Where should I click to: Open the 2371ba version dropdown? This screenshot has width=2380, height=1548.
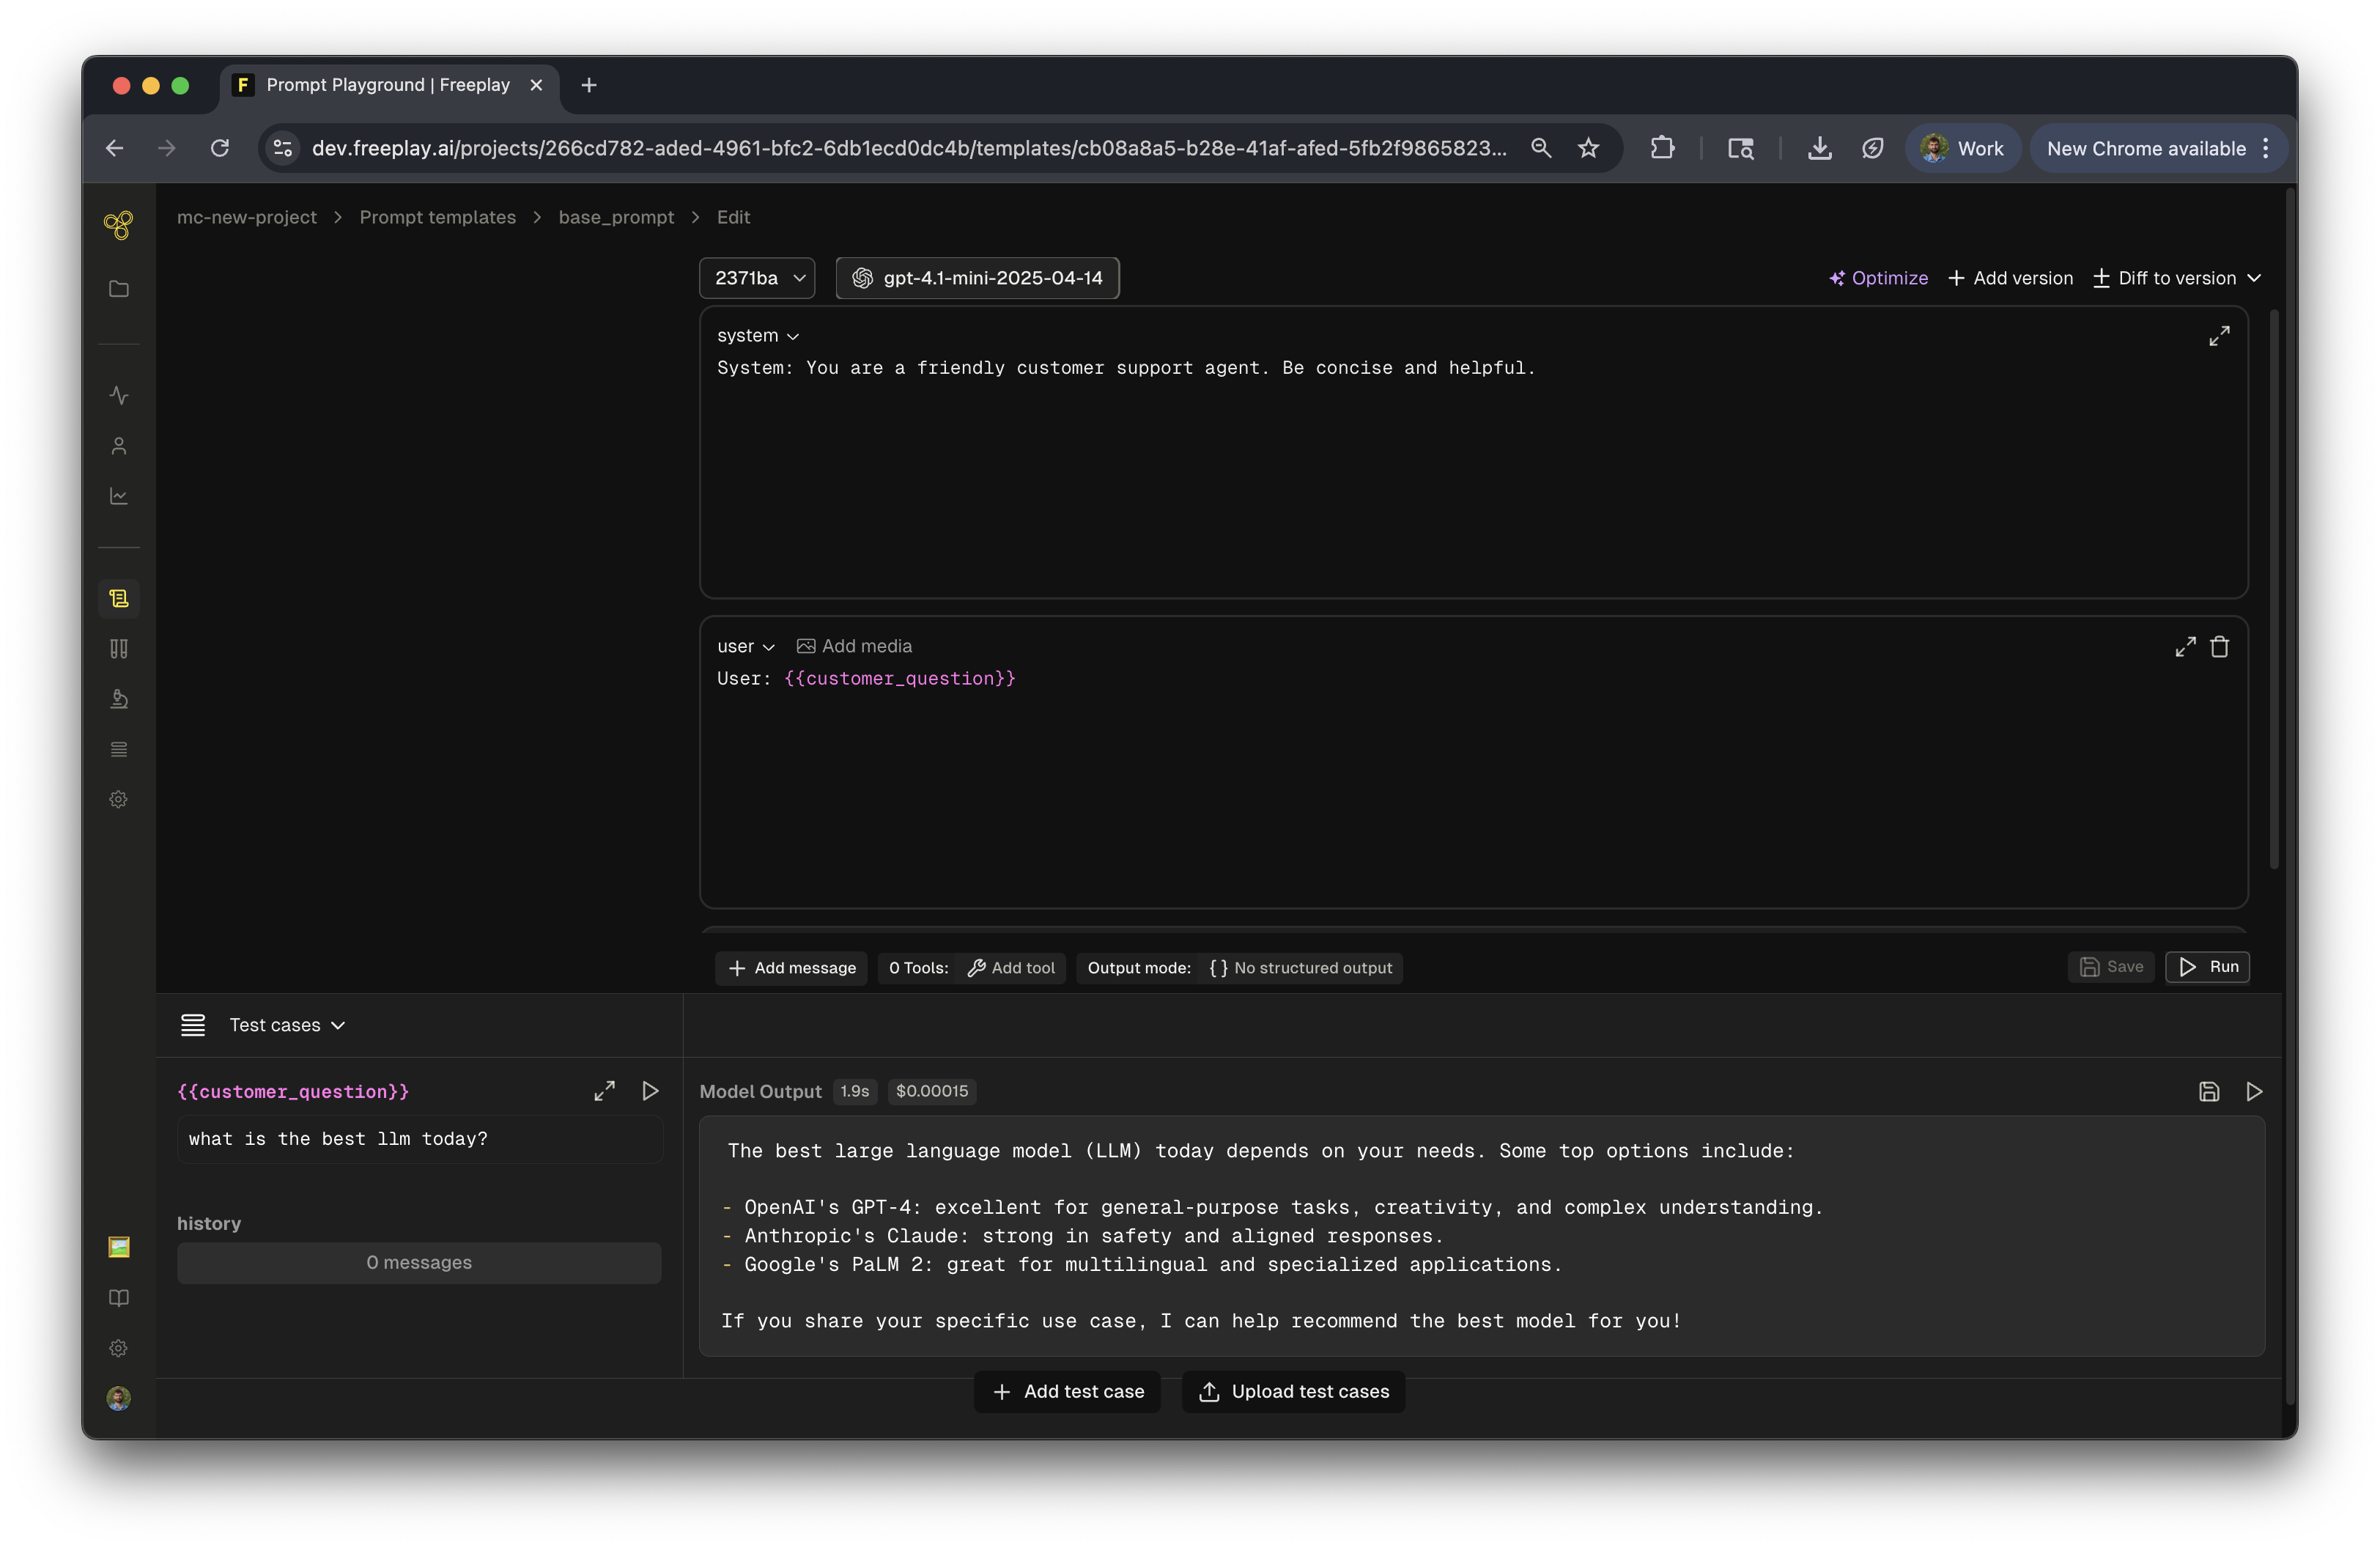(x=757, y=278)
